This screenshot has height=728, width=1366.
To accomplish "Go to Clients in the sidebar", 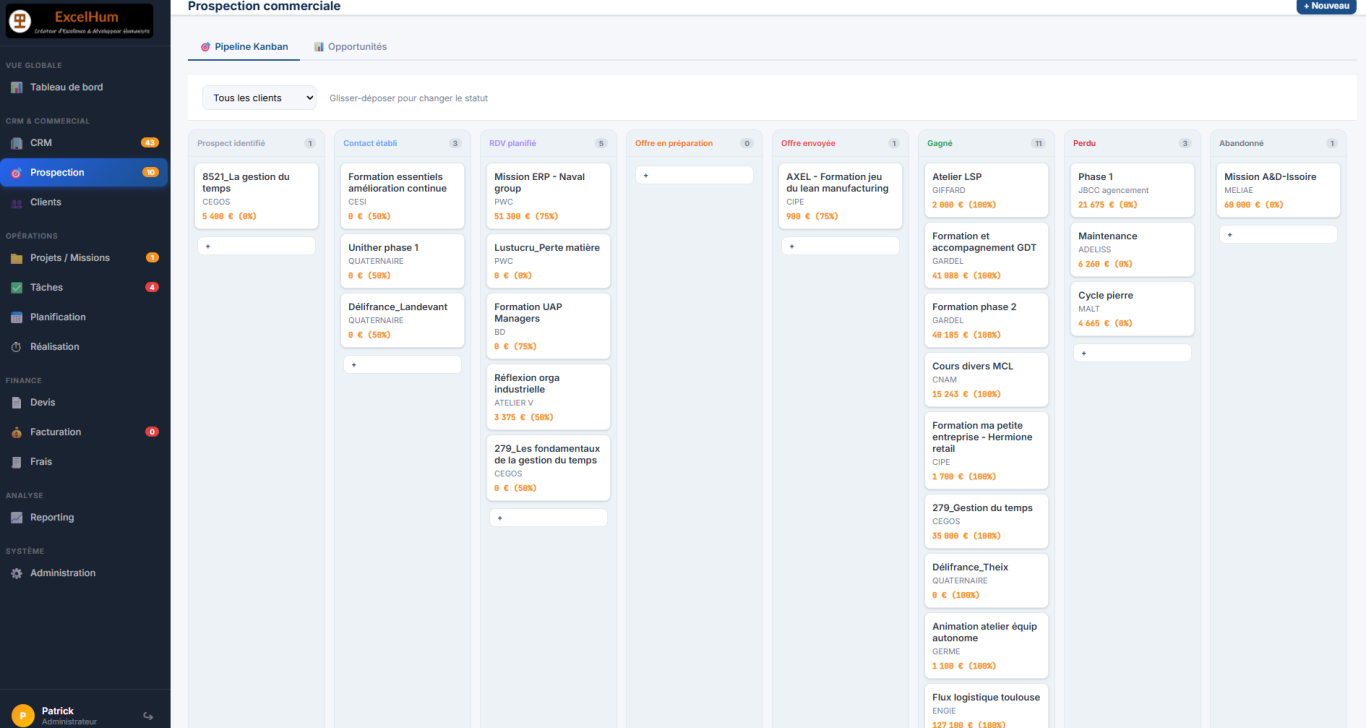I will (x=84, y=202).
